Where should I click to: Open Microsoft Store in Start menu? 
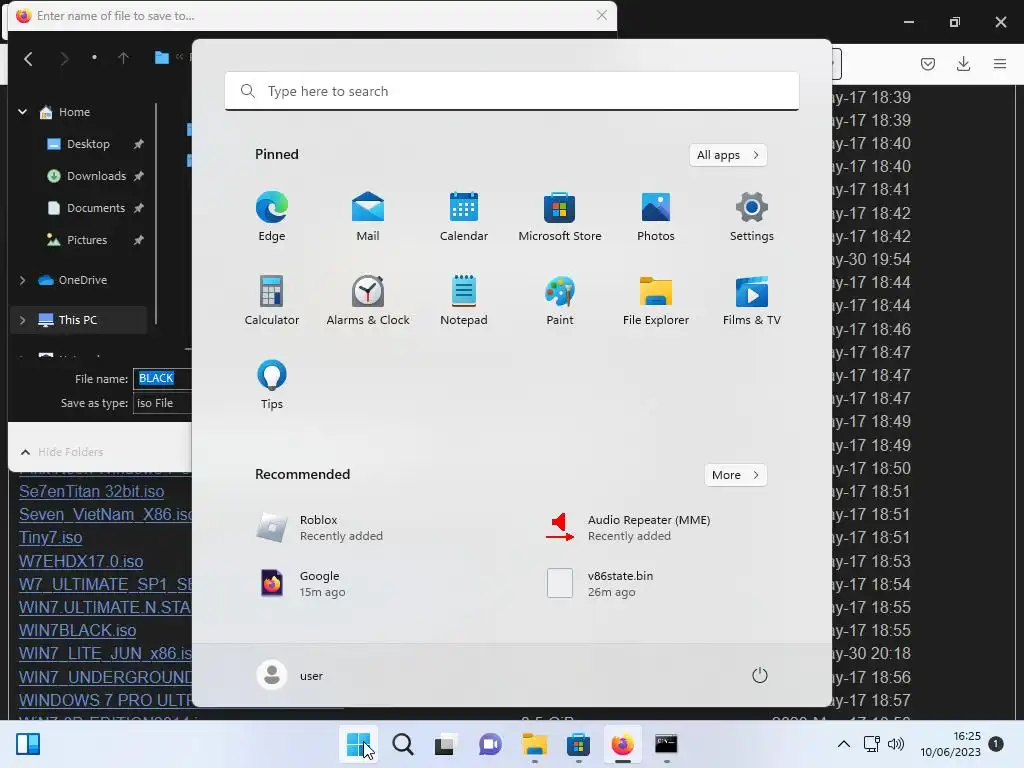[560, 216]
